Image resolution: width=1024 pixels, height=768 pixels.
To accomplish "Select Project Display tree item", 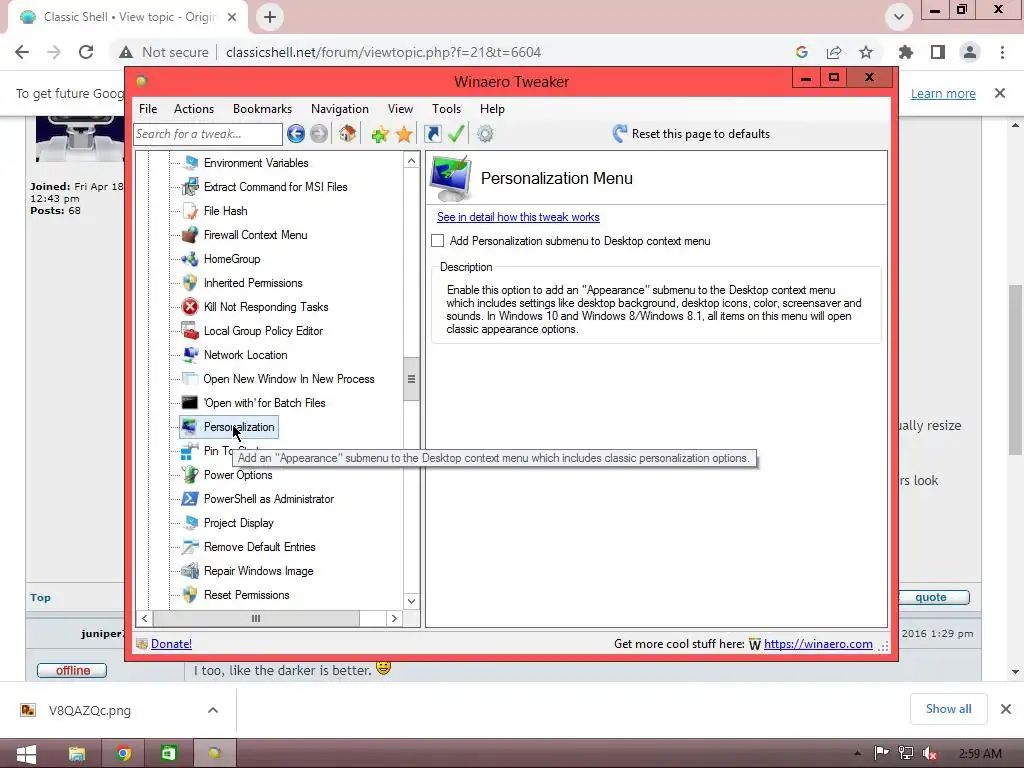I will pos(238,523).
